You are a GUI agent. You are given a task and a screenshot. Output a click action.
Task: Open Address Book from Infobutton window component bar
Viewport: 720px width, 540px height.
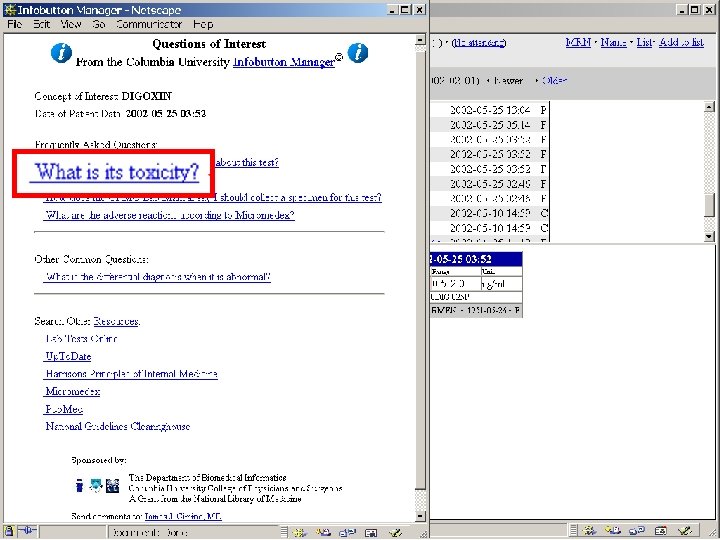[x=371, y=532]
